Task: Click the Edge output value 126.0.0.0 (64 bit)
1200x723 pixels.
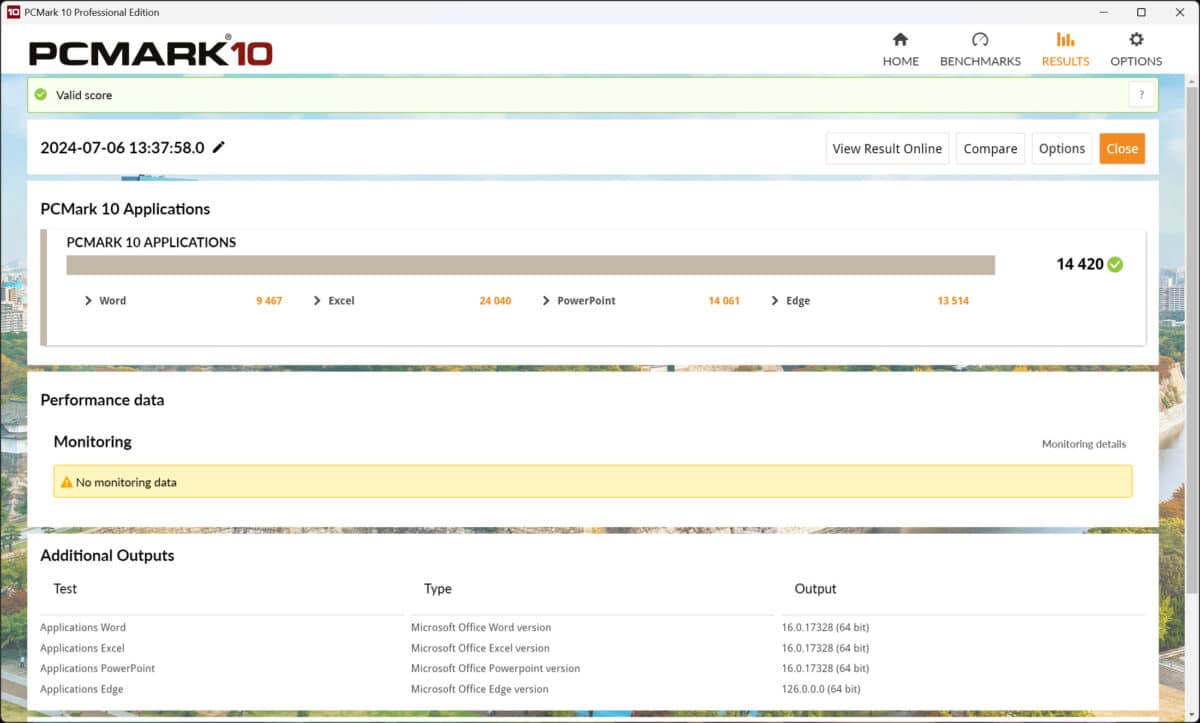Action: (821, 689)
